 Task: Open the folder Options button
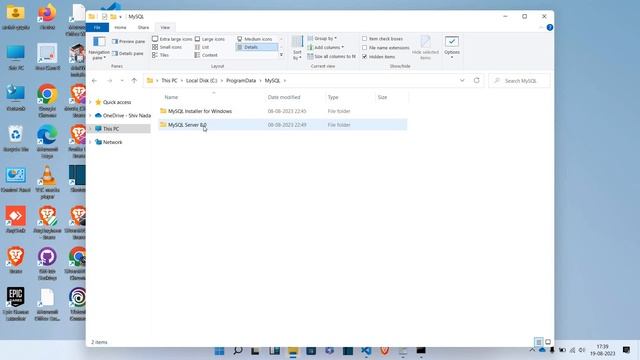(x=452, y=47)
